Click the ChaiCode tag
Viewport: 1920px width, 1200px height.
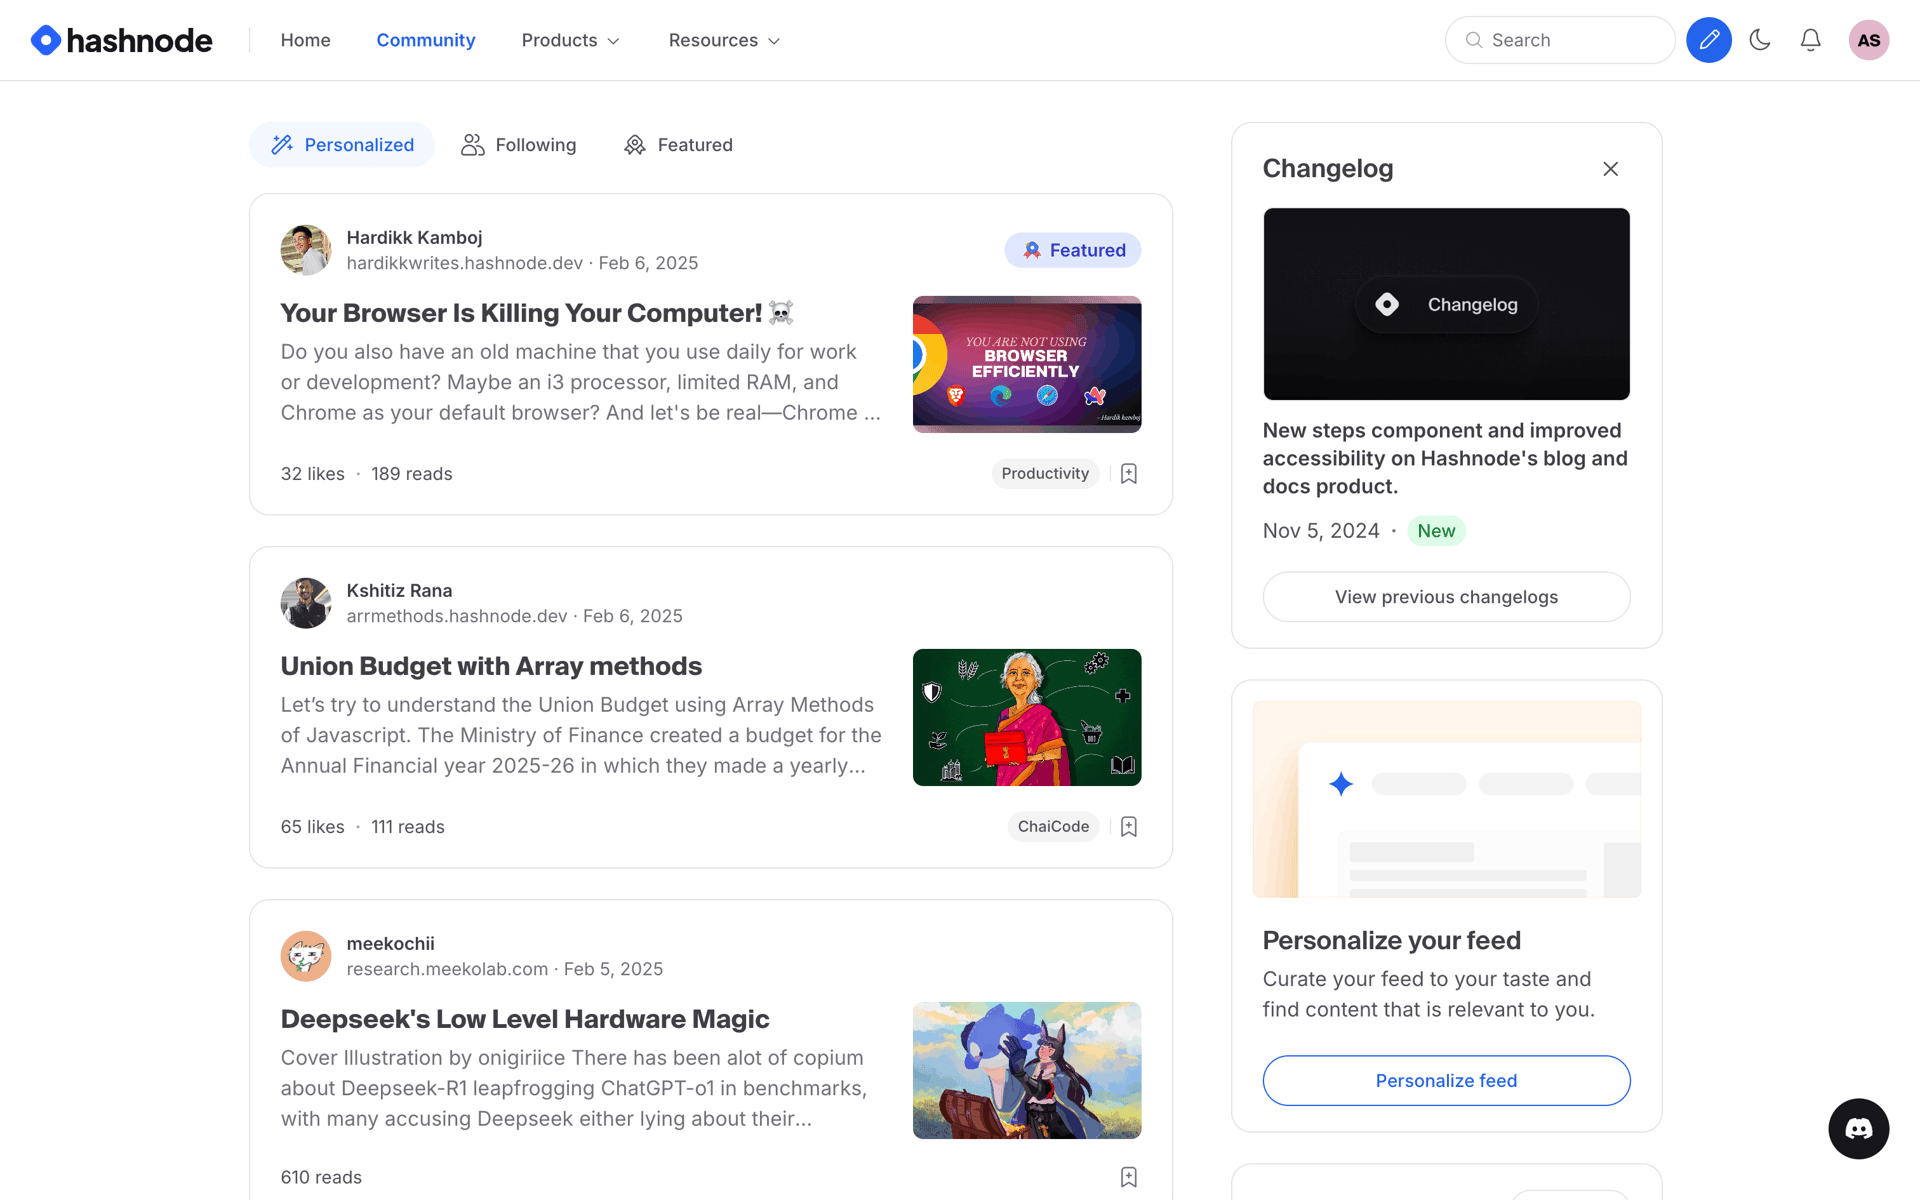[x=1053, y=827]
